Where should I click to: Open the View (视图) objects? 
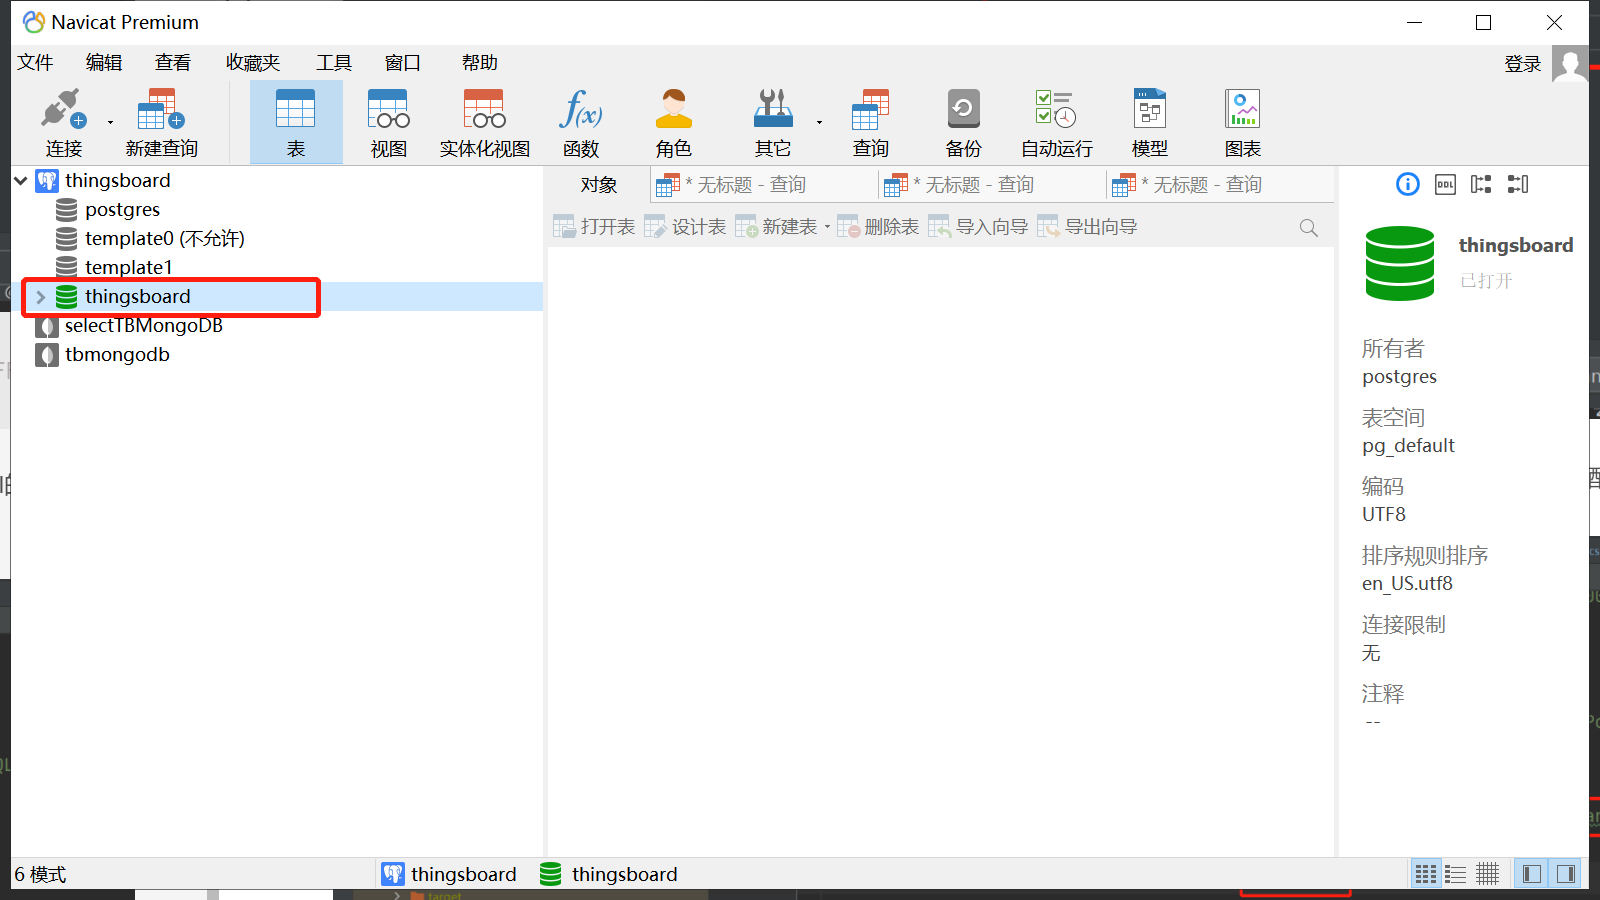pyautogui.click(x=388, y=122)
